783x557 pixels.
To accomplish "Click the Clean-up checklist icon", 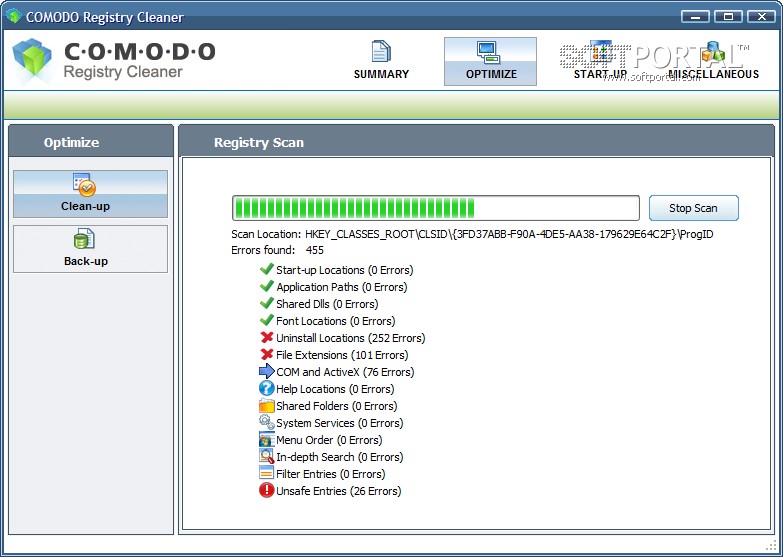I will pyautogui.click(x=84, y=185).
